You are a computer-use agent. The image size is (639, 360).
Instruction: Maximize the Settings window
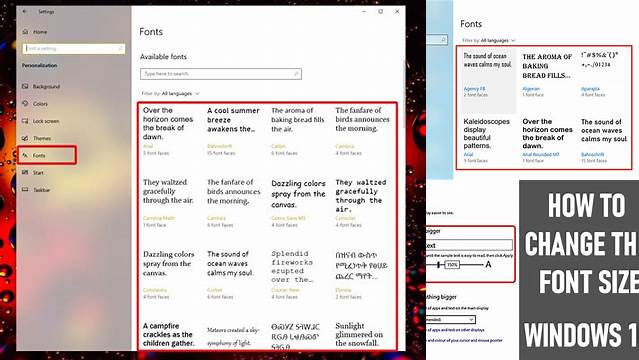point(381,11)
